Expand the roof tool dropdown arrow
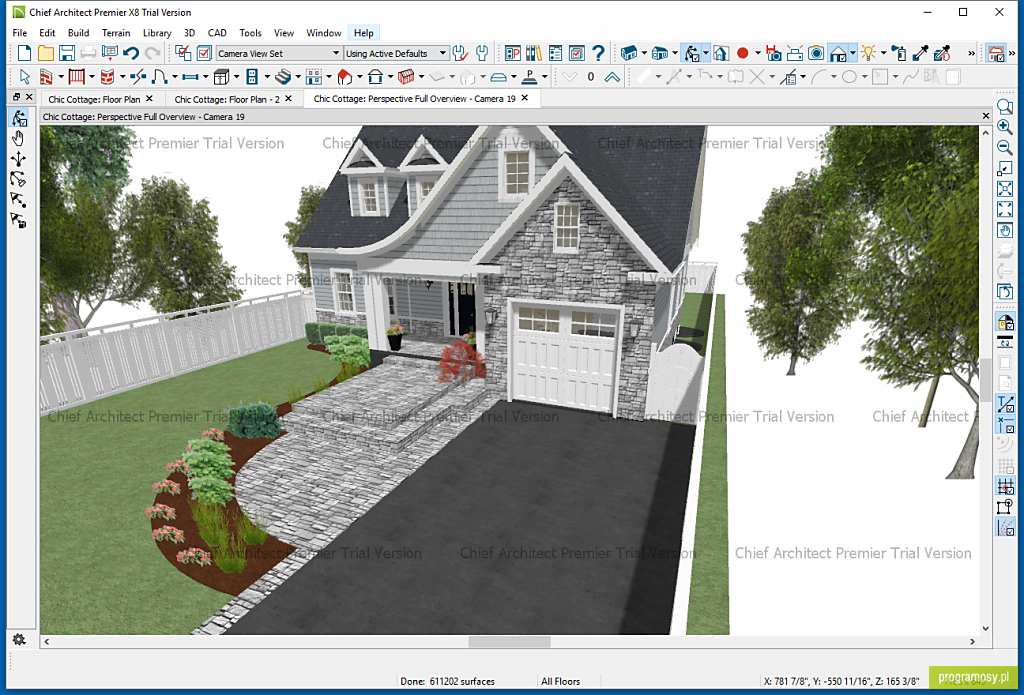Viewport: 1024px width, 695px height. point(360,77)
